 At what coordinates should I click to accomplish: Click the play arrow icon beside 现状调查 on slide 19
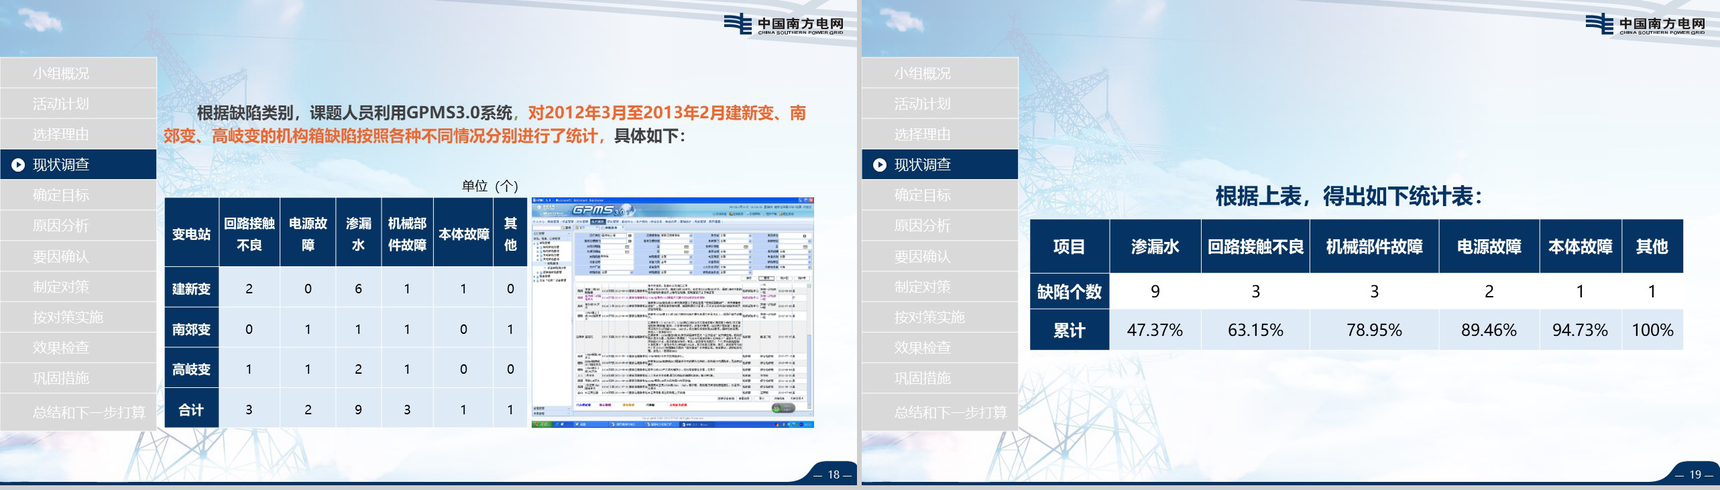click(x=880, y=165)
